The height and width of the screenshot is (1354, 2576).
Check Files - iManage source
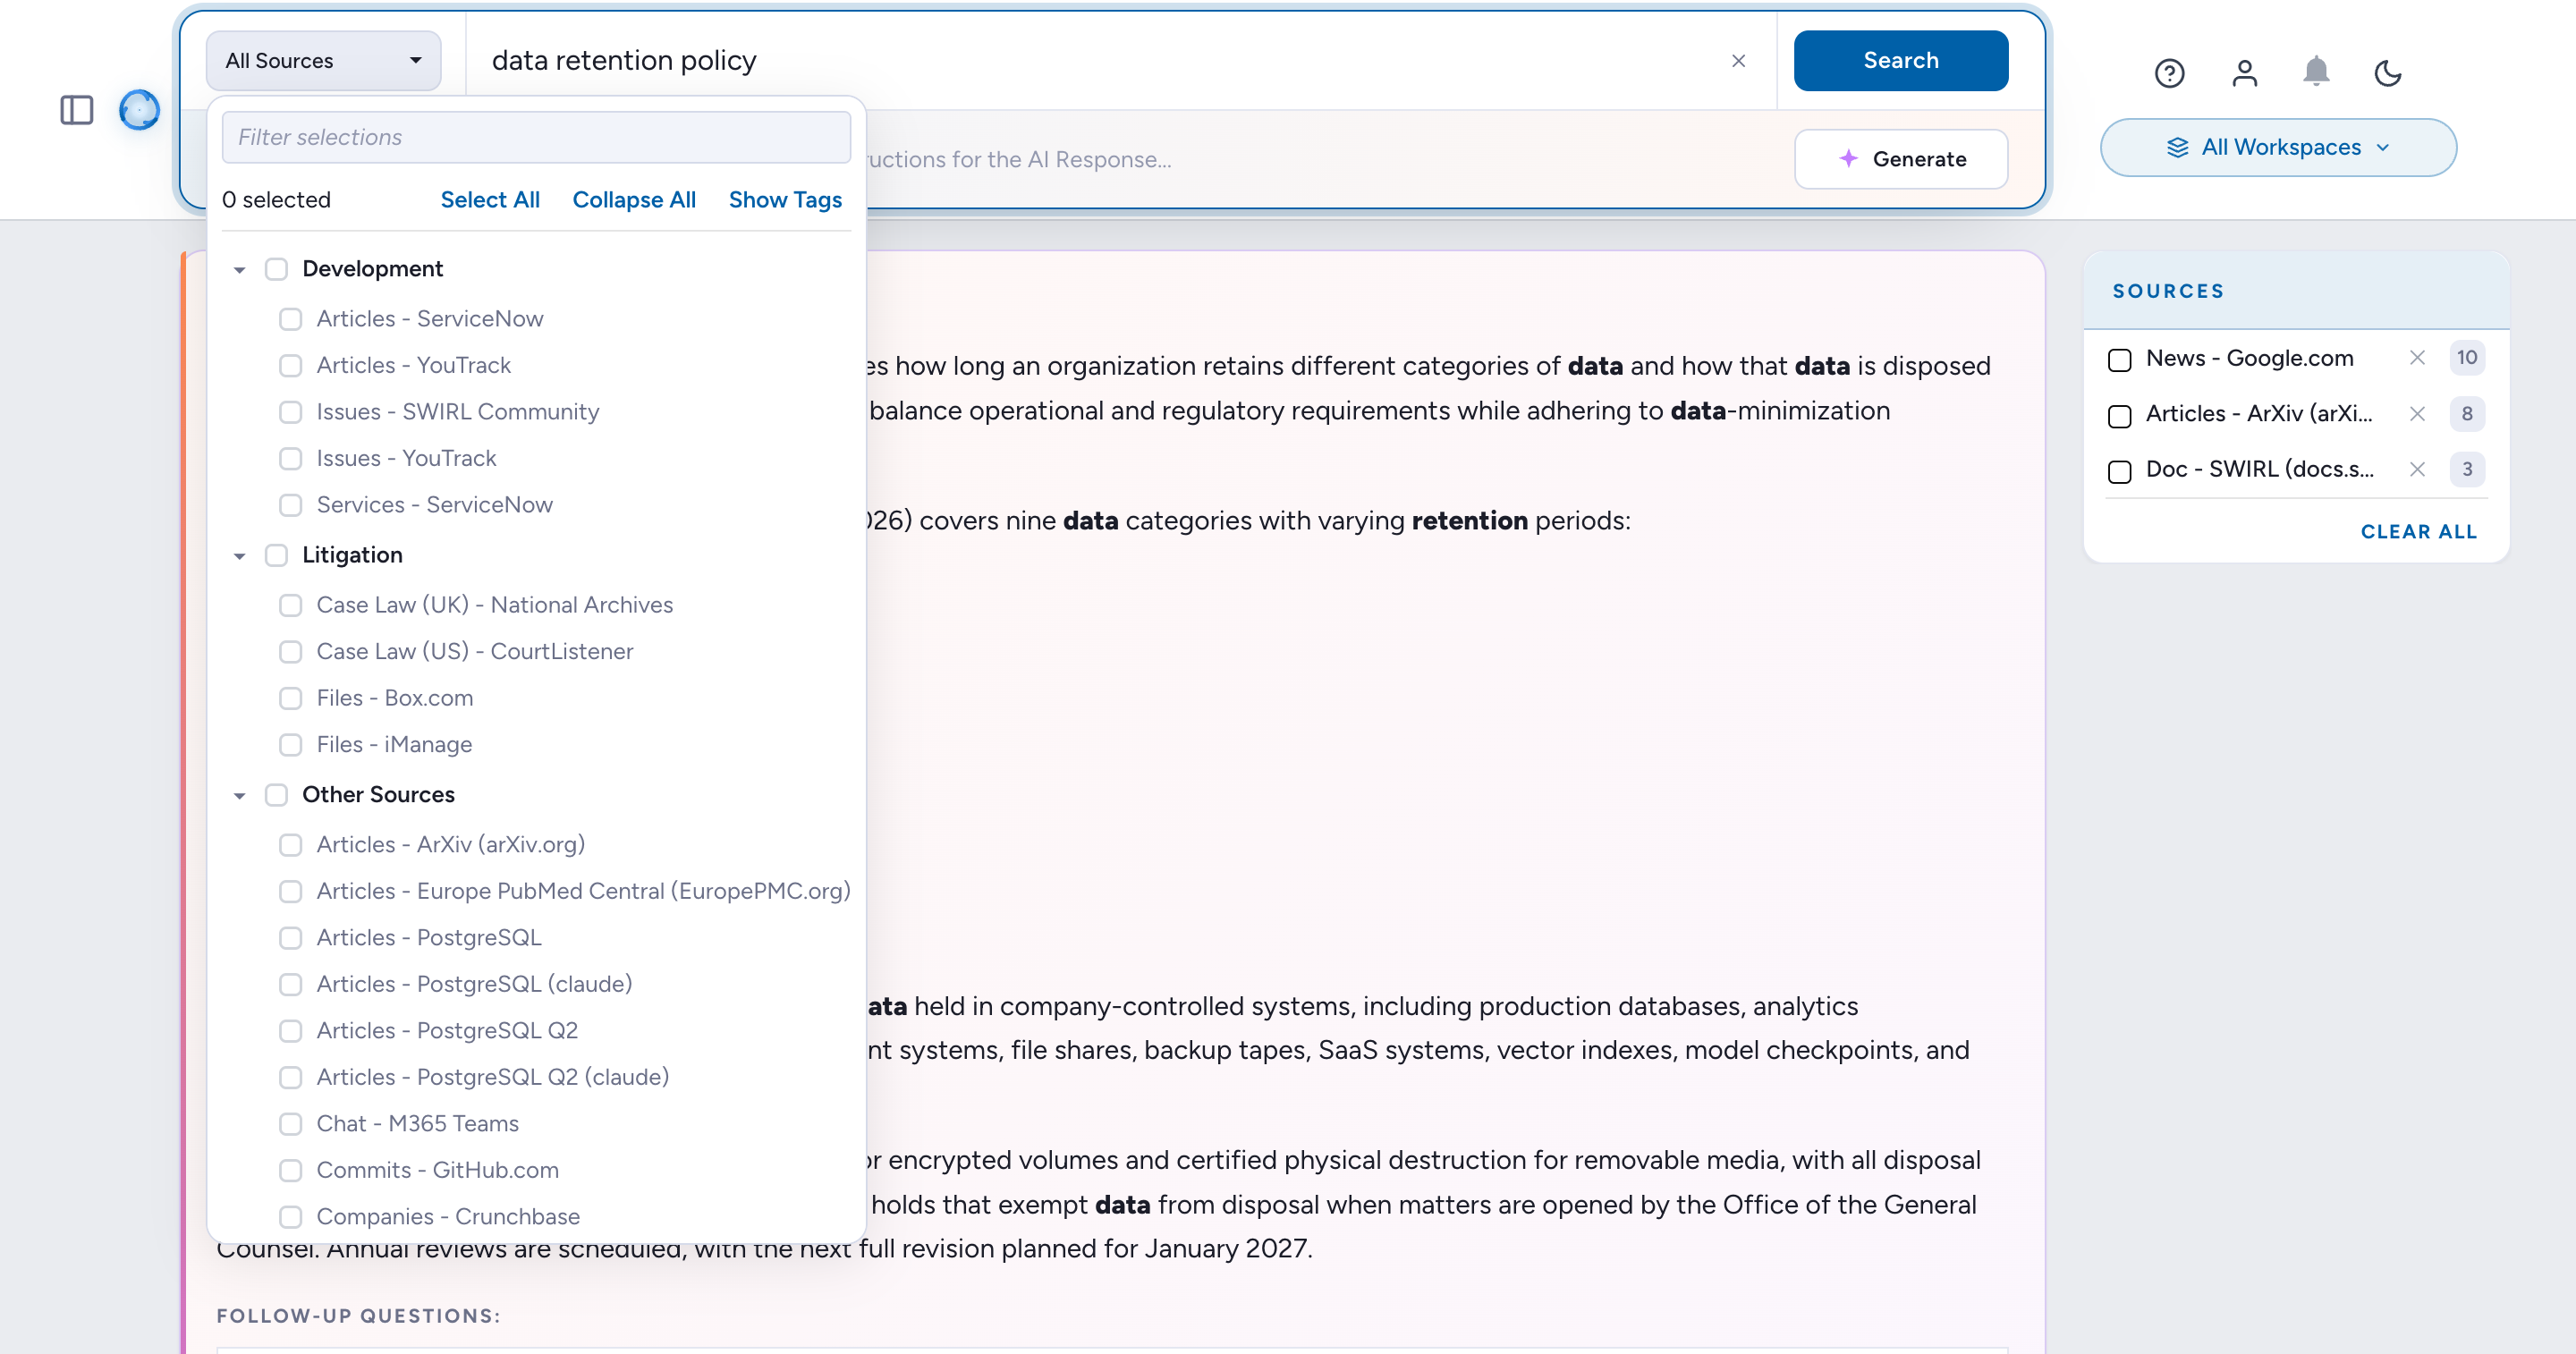click(x=290, y=745)
